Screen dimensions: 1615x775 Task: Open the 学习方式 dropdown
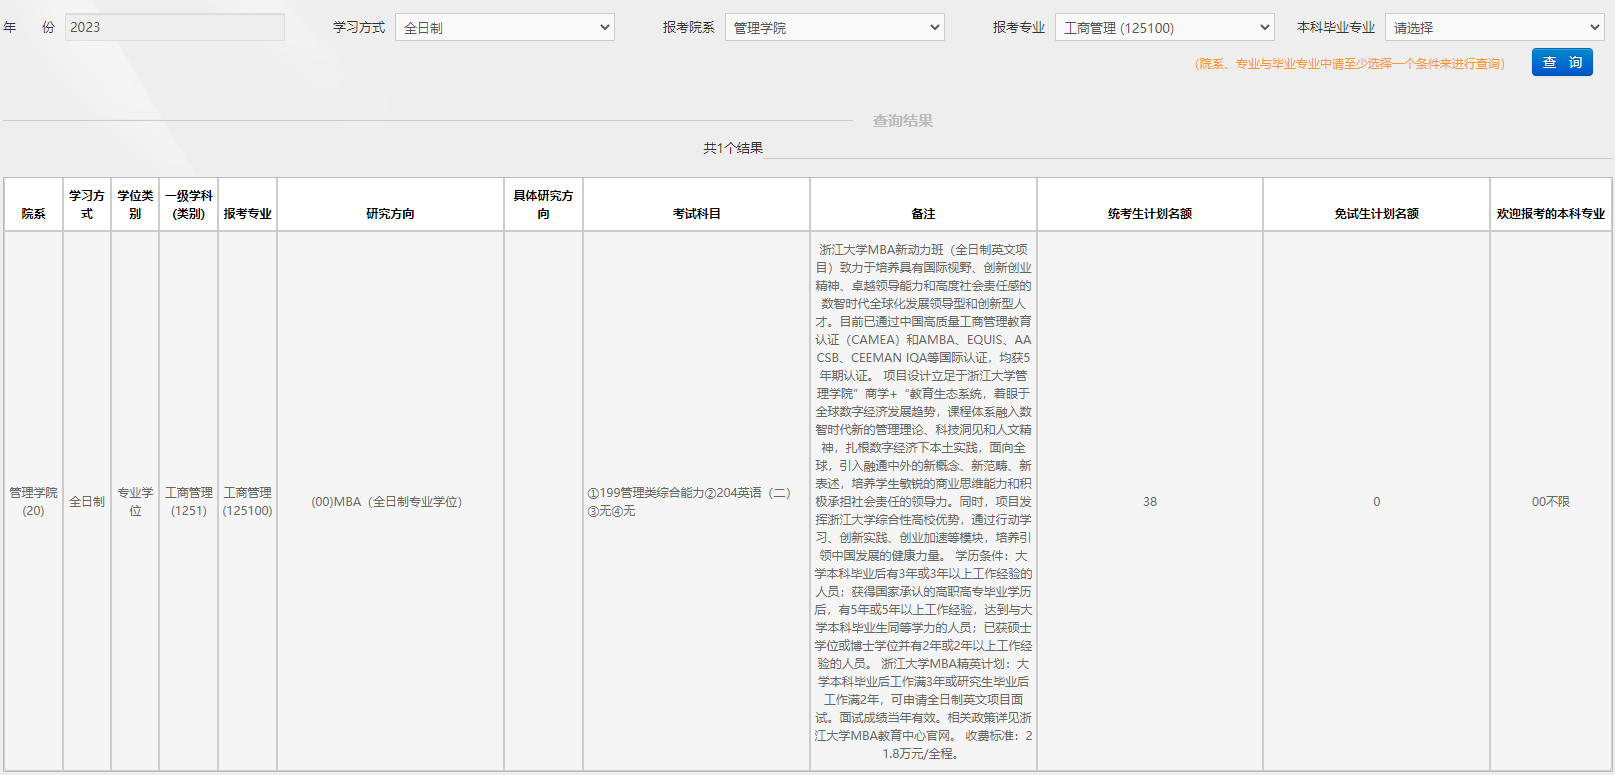click(505, 28)
